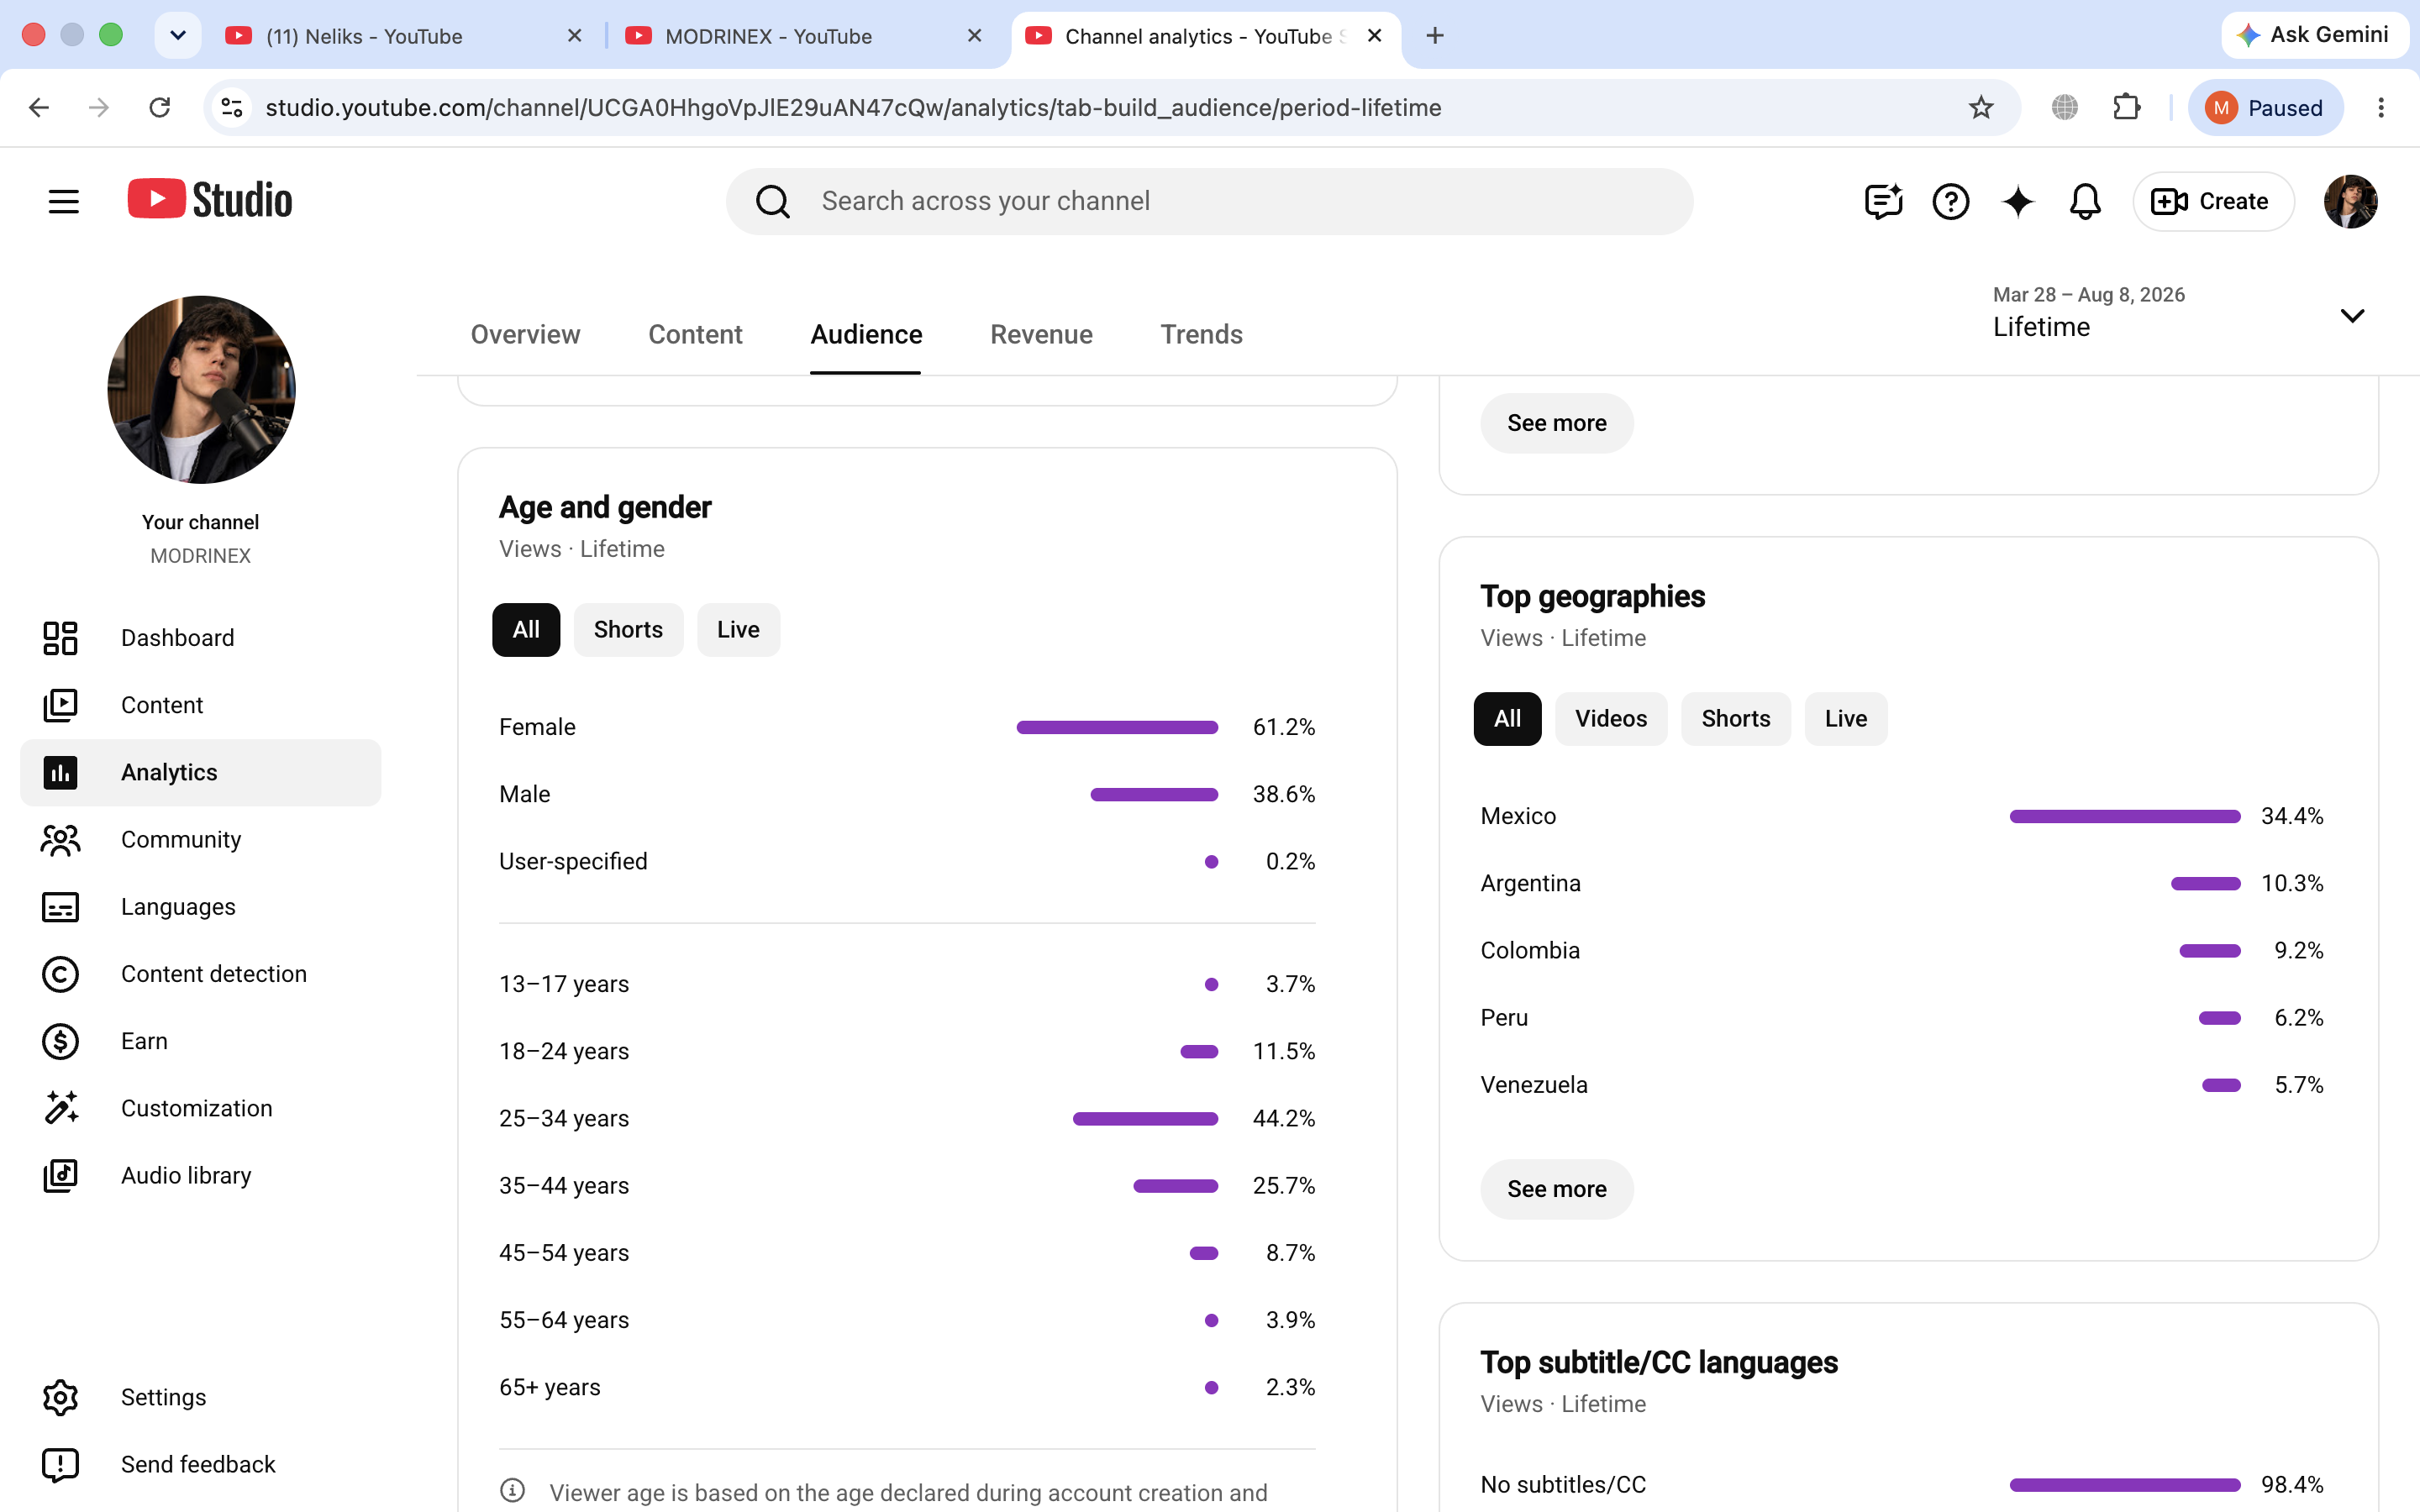Click the sparkle AI icon in header

tap(2018, 201)
